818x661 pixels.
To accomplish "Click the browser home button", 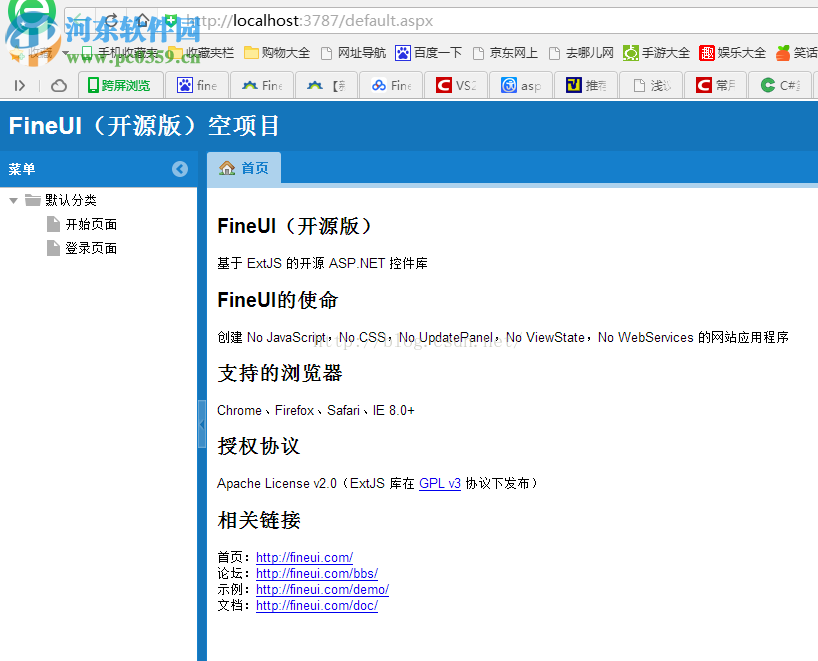I will coord(140,18).
